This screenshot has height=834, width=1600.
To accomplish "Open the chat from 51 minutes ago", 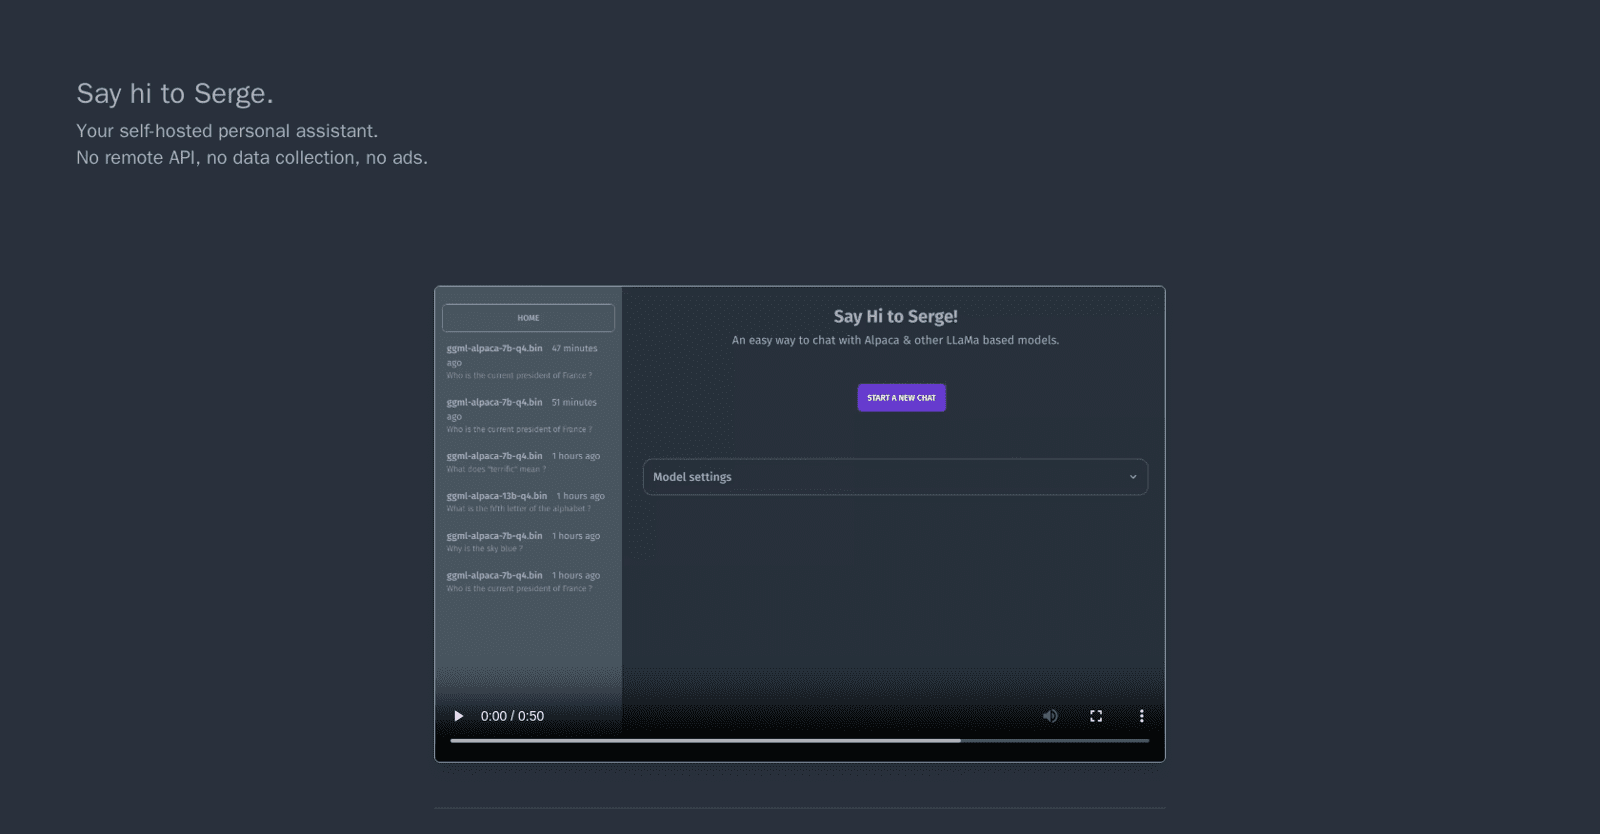I will (x=522, y=415).
